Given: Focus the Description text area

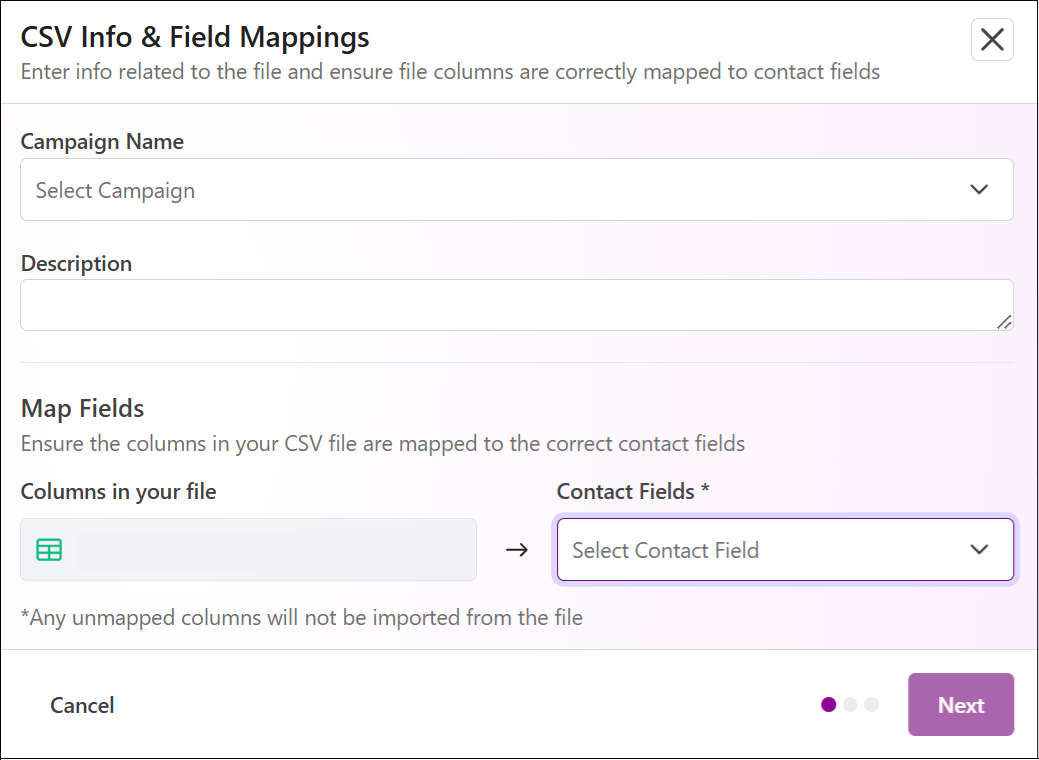Looking at the screenshot, I should (x=517, y=305).
